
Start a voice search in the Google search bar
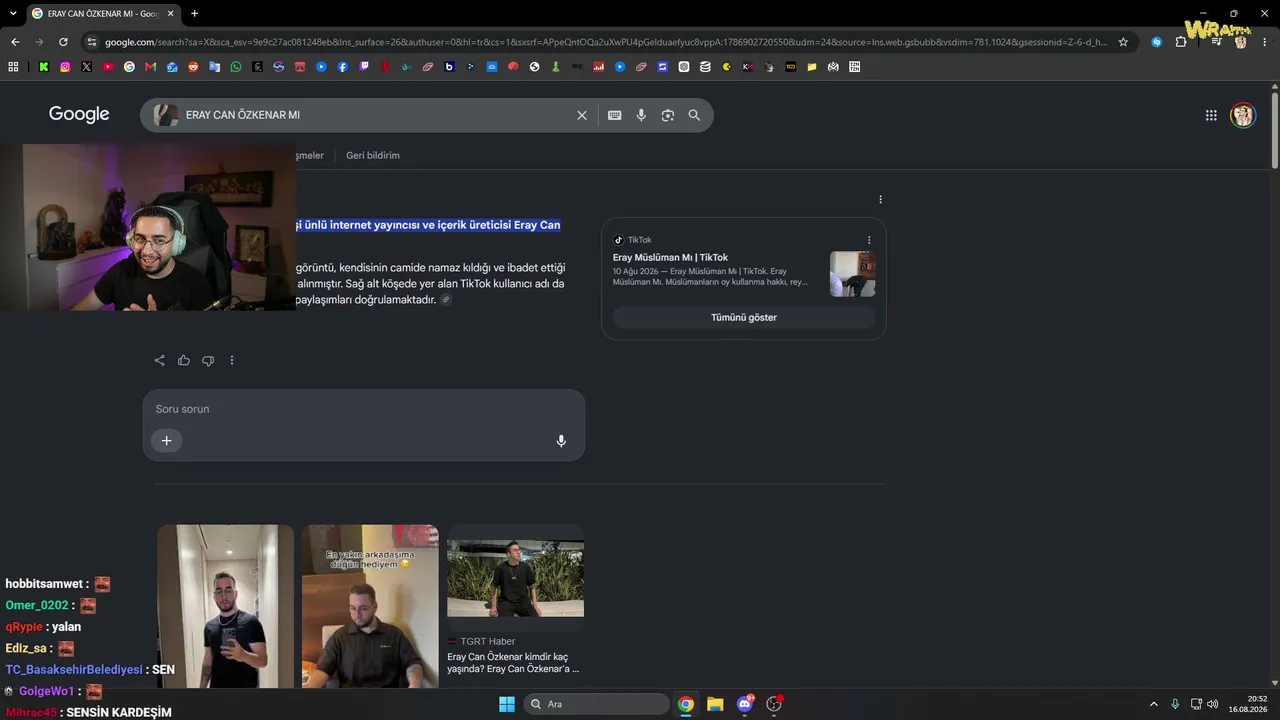641,115
